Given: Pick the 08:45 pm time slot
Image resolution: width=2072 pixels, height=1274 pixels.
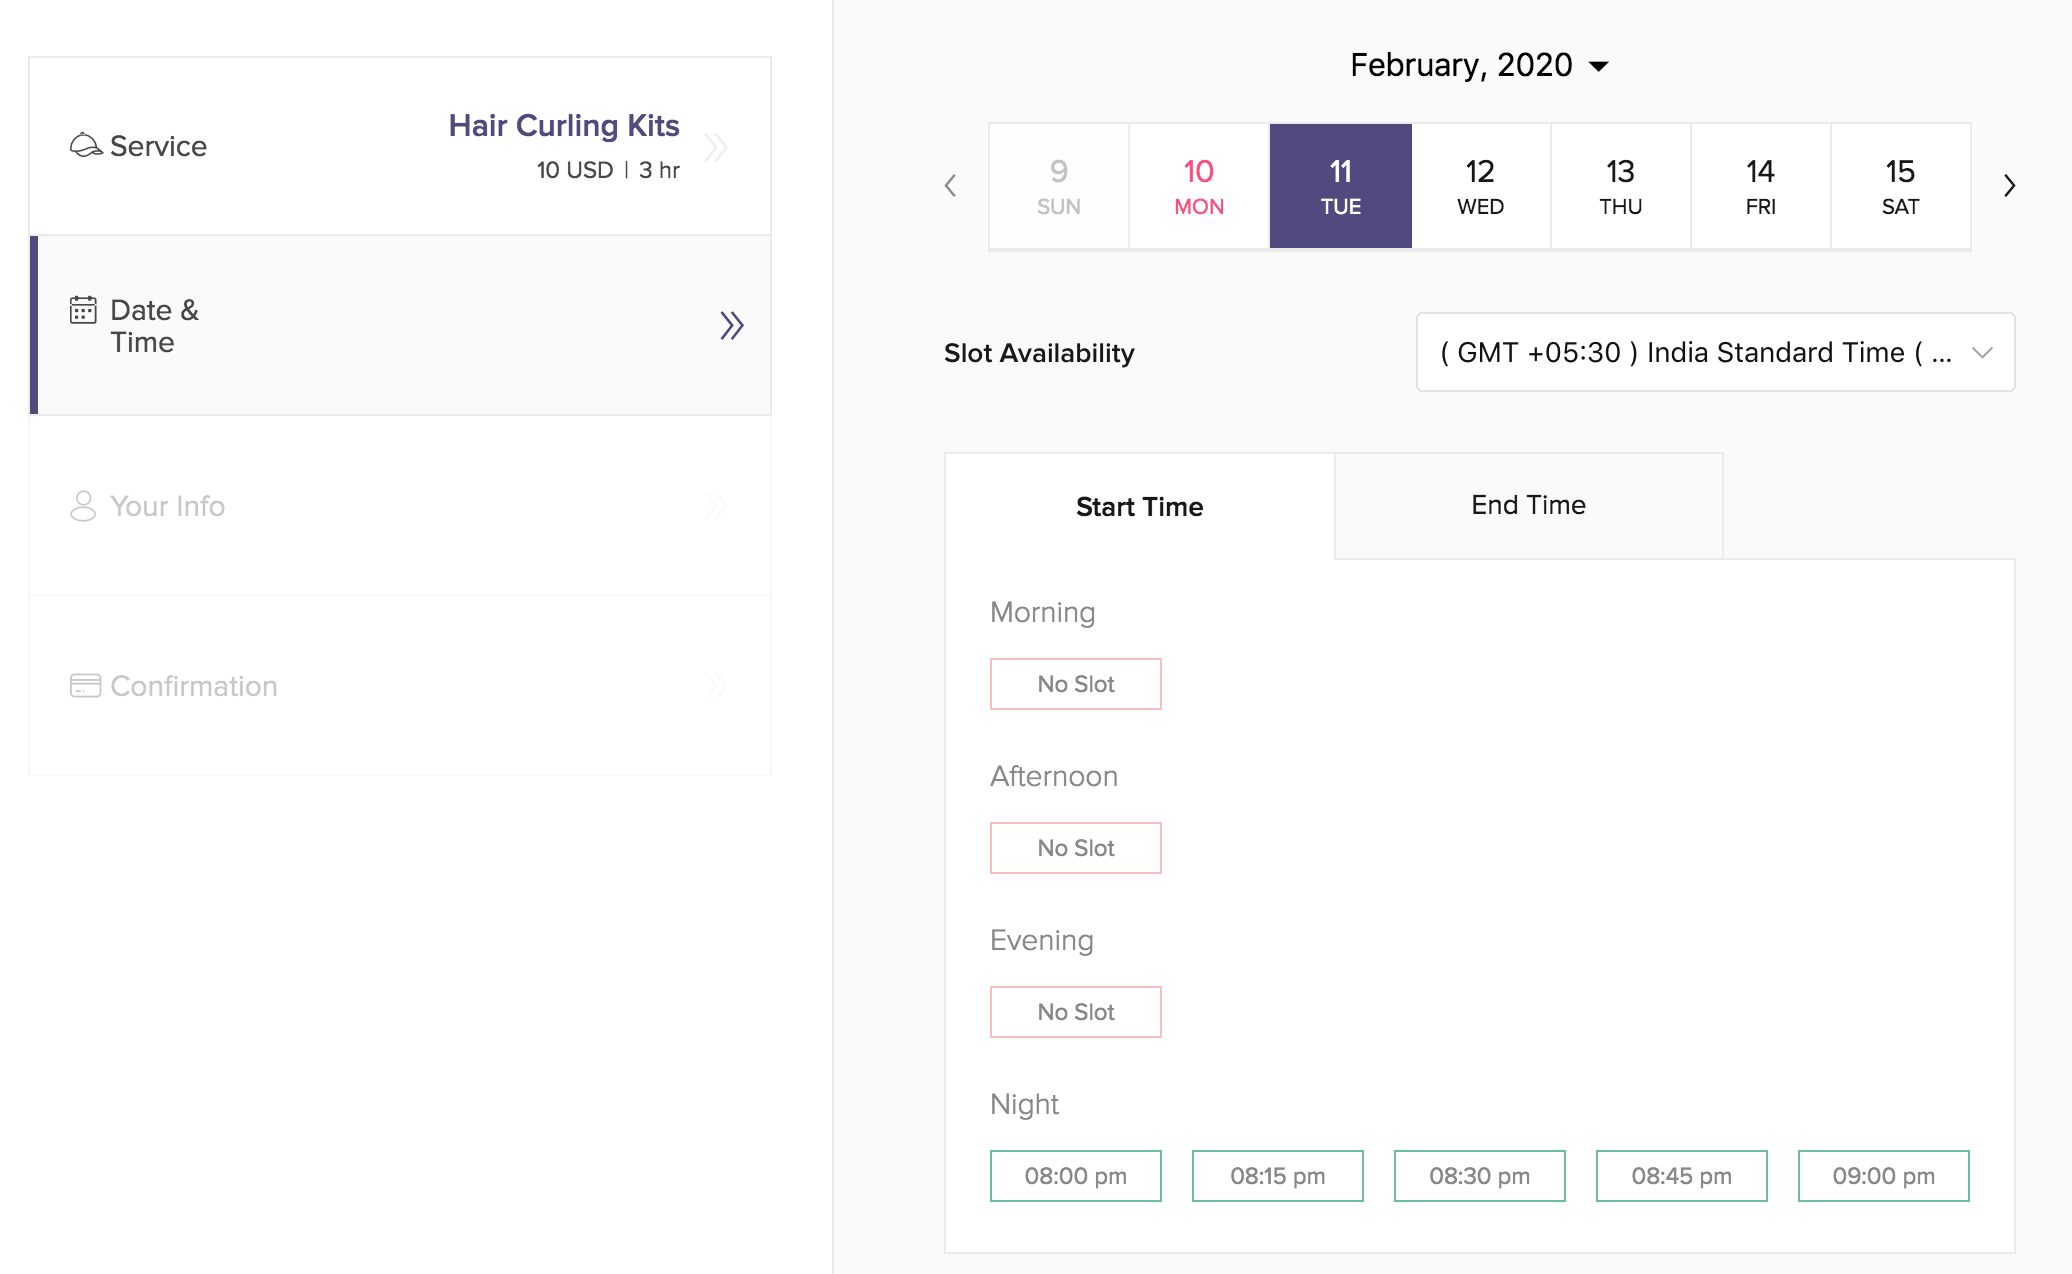Looking at the screenshot, I should click(1681, 1176).
